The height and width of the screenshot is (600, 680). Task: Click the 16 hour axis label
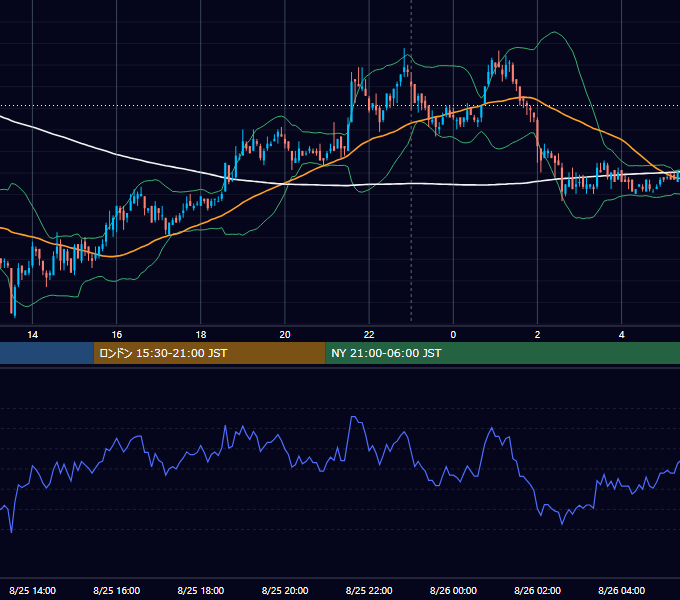pyautogui.click(x=117, y=335)
